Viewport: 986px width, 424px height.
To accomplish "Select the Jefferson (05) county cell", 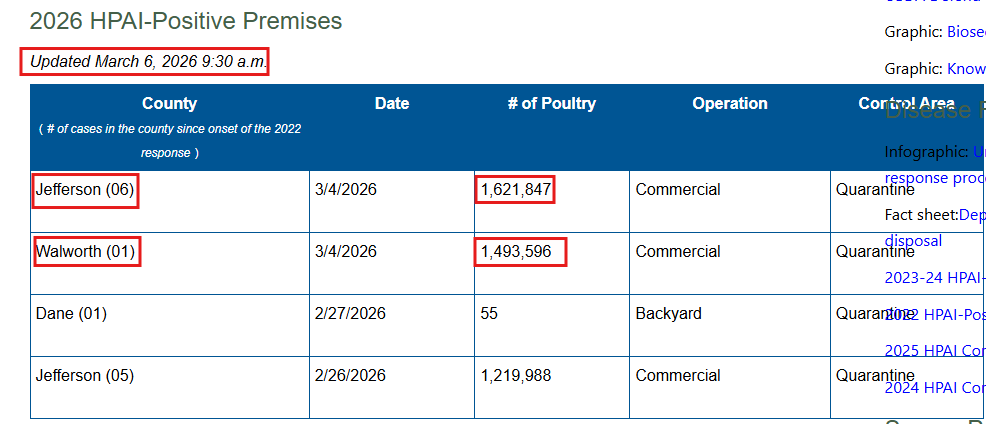I will pyautogui.click(x=85, y=376).
